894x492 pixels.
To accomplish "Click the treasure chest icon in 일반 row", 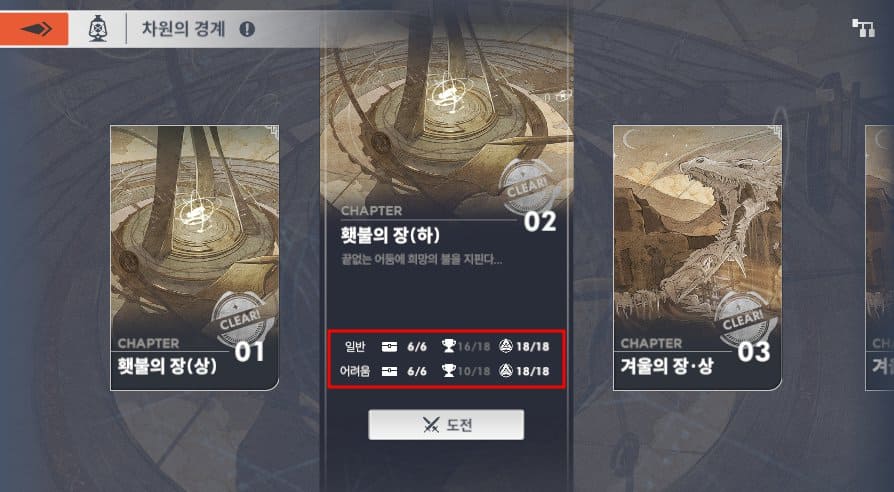I will pyautogui.click(x=389, y=346).
